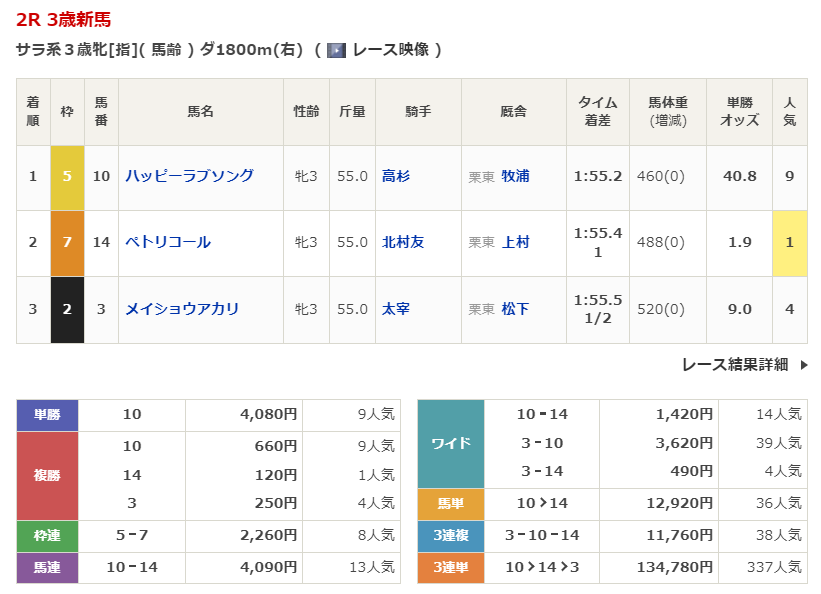The image size is (821, 594).
Task: Click the arrow beside レース結果詳細
Action: (803, 365)
